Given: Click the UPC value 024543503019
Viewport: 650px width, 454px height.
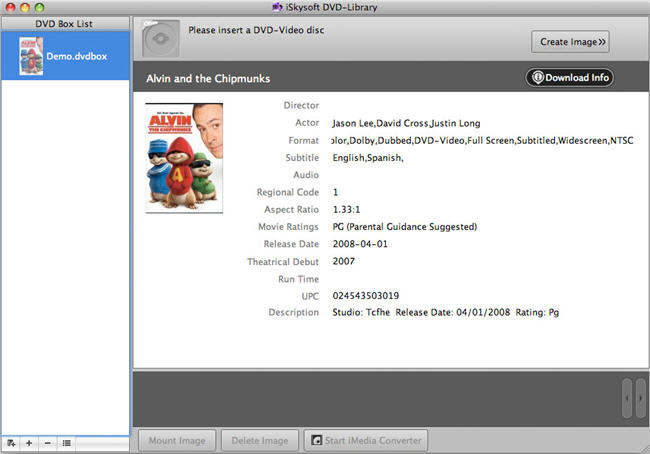Looking at the screenshot, I should [366, 296].
